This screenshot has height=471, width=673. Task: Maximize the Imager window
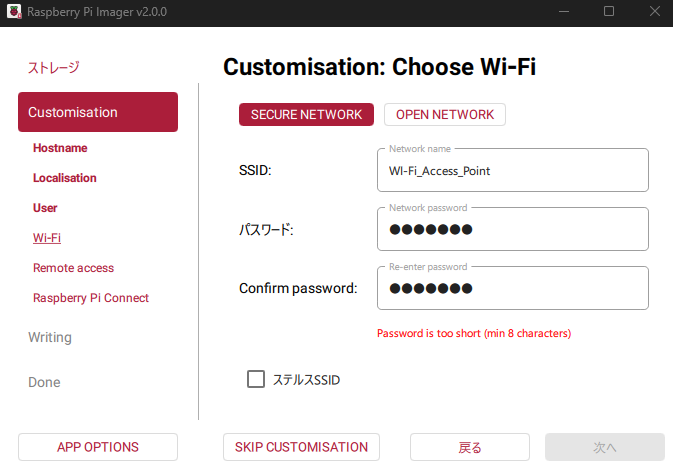[609, 11]
